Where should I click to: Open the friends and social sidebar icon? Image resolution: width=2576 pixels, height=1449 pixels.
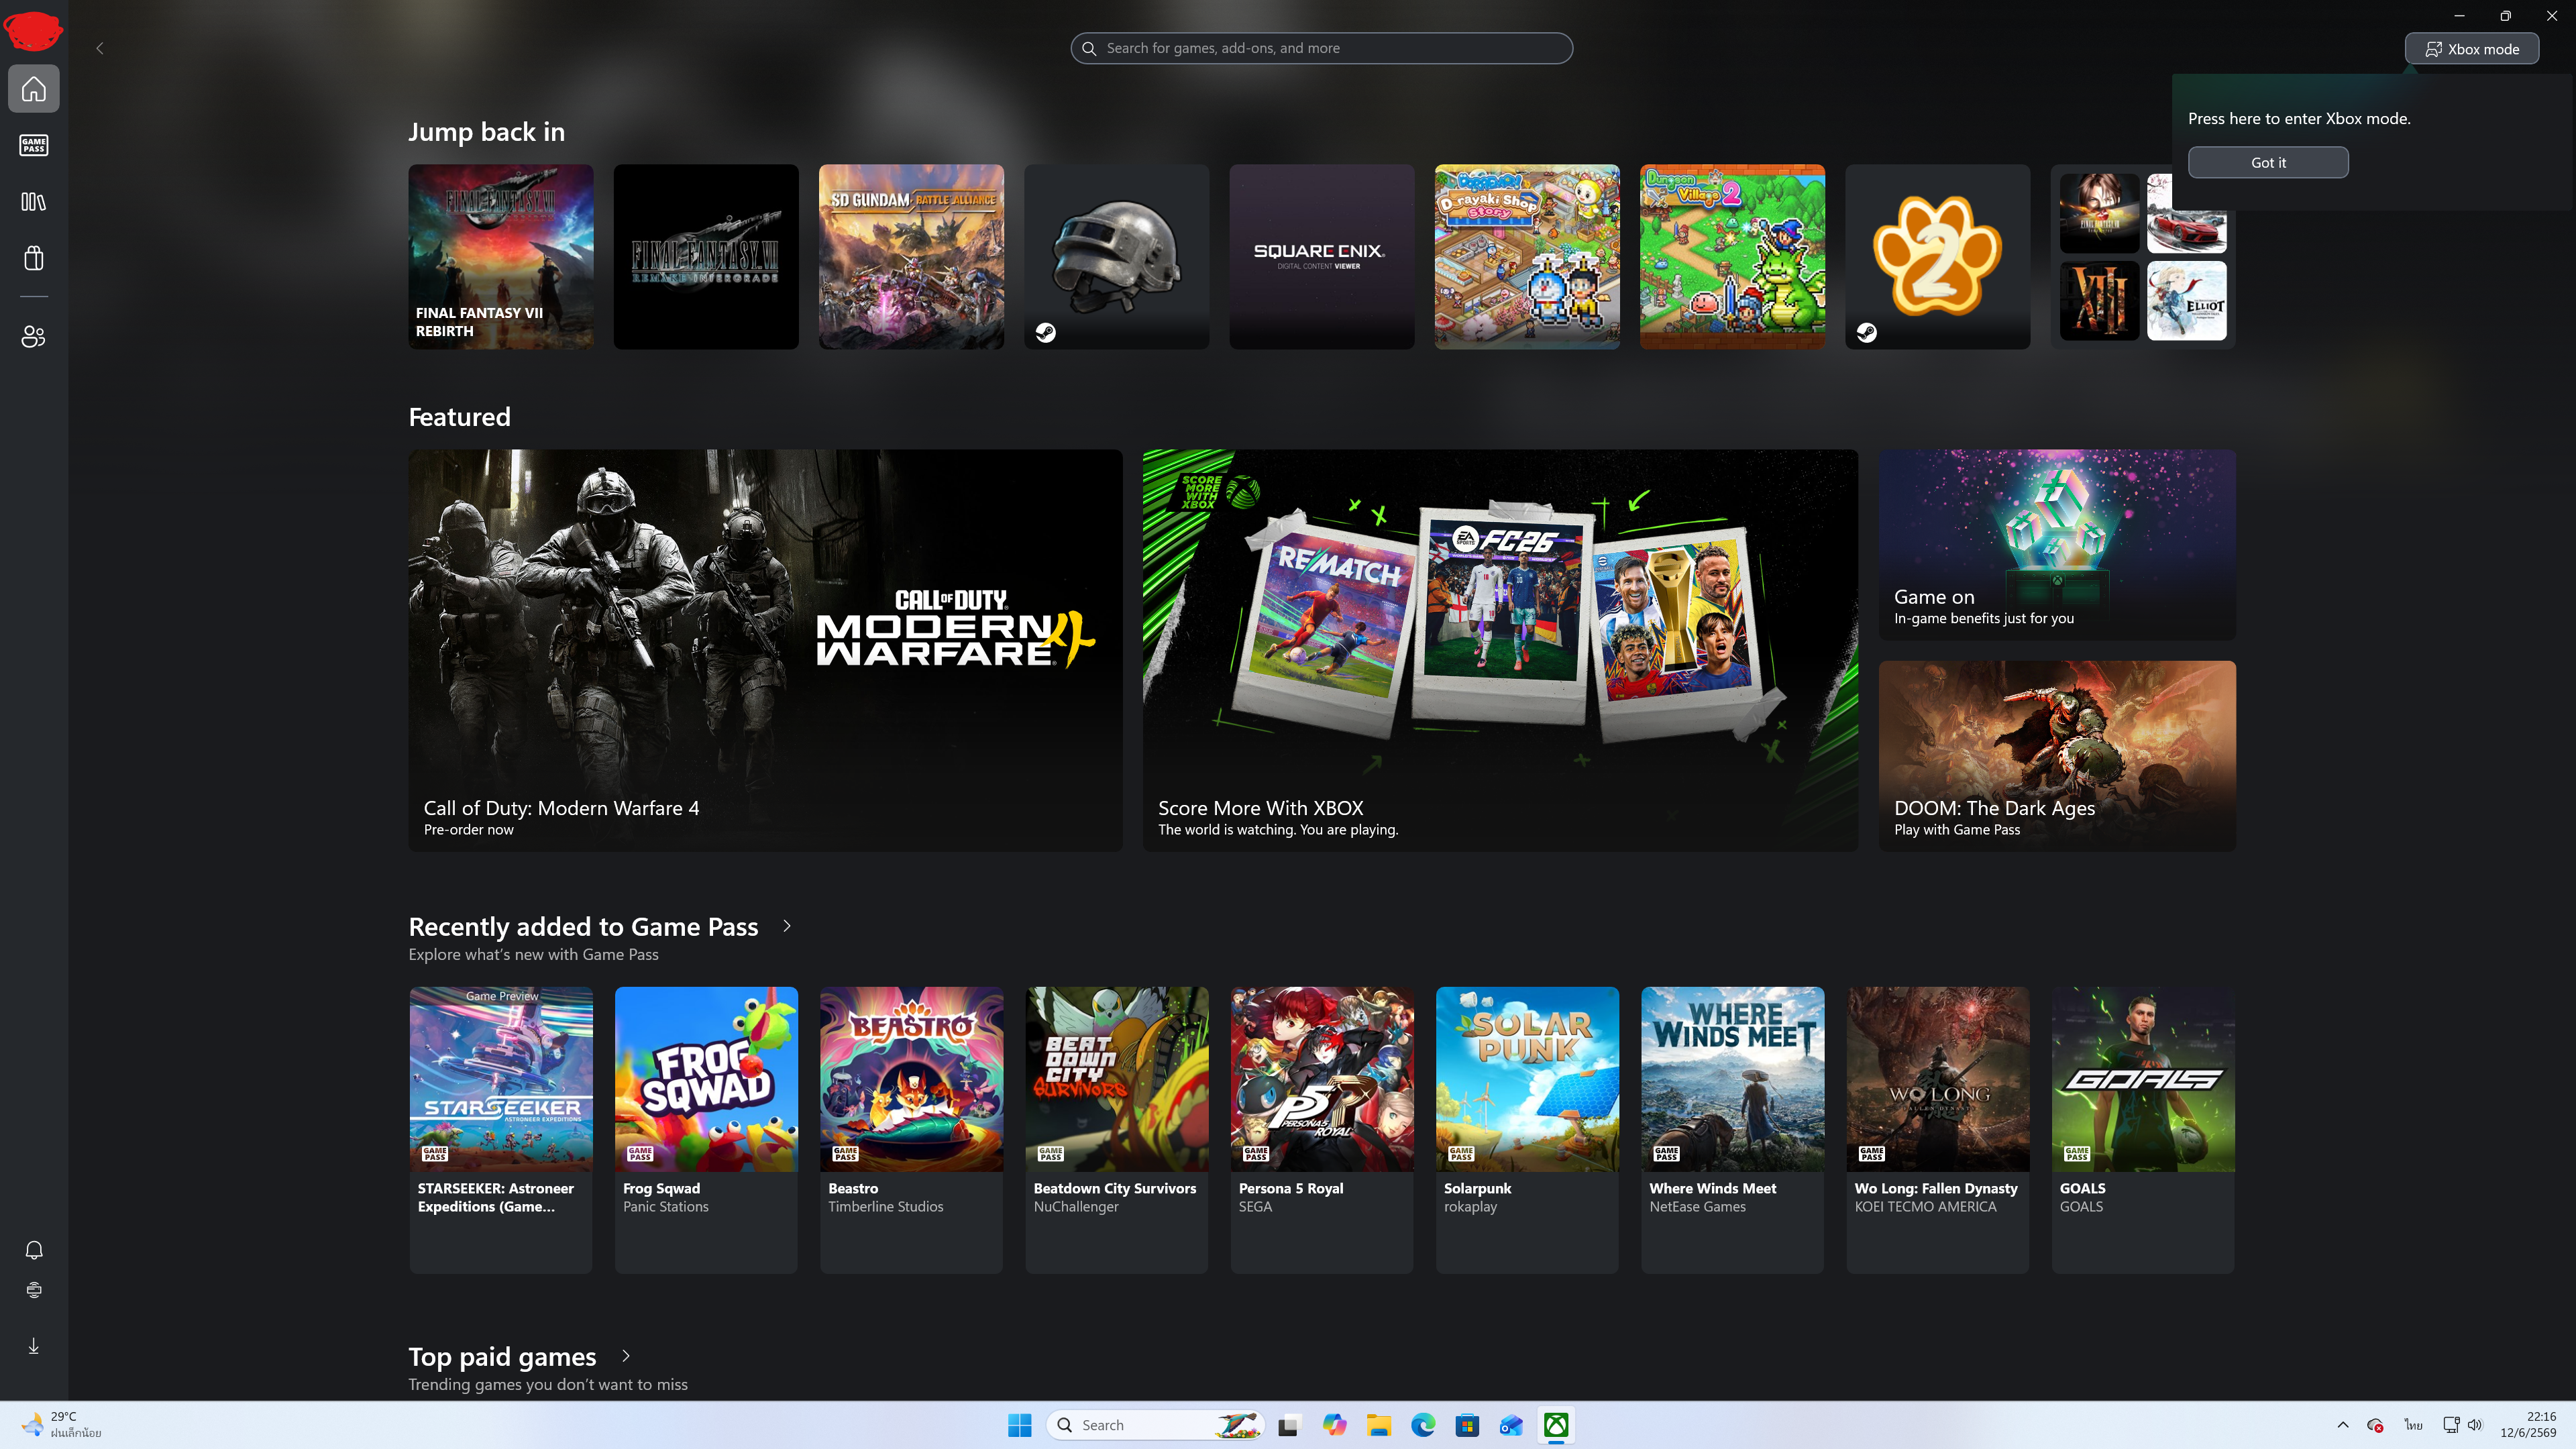pos(34,336)
